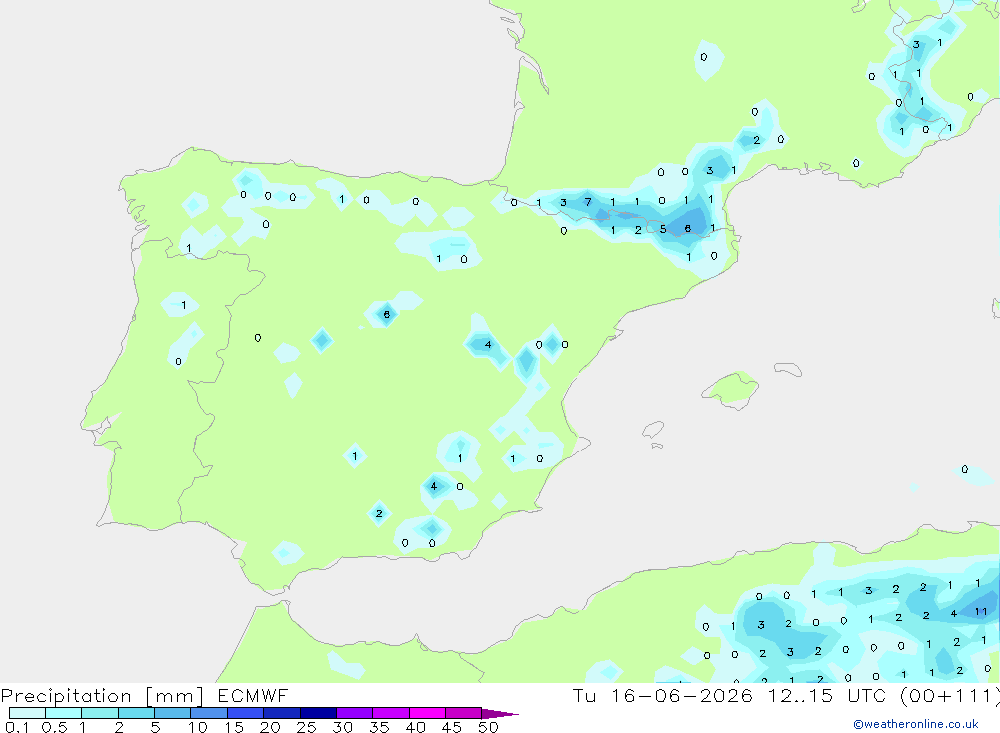The image size is (1000, 733).
Task: Click the legend label '20'
Action: tap(270, 727)
